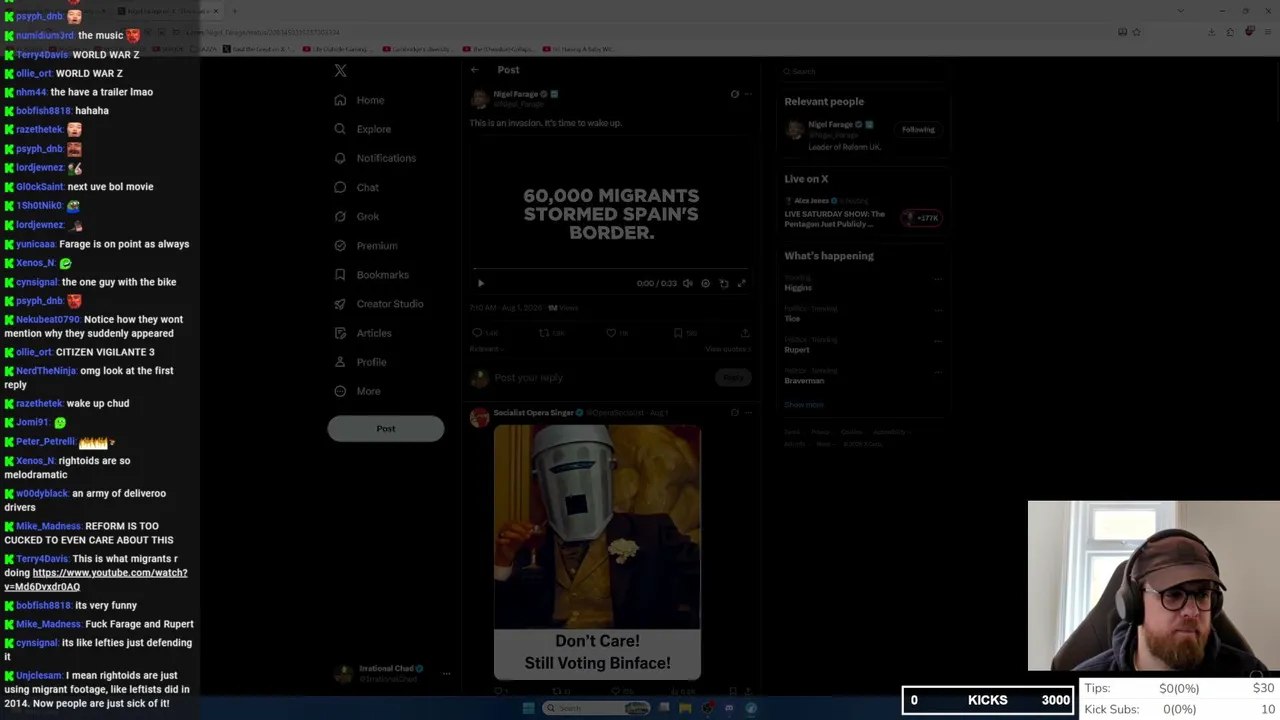Go back with the arrow beside Post

pyautogui.click(x=475, y=70)
